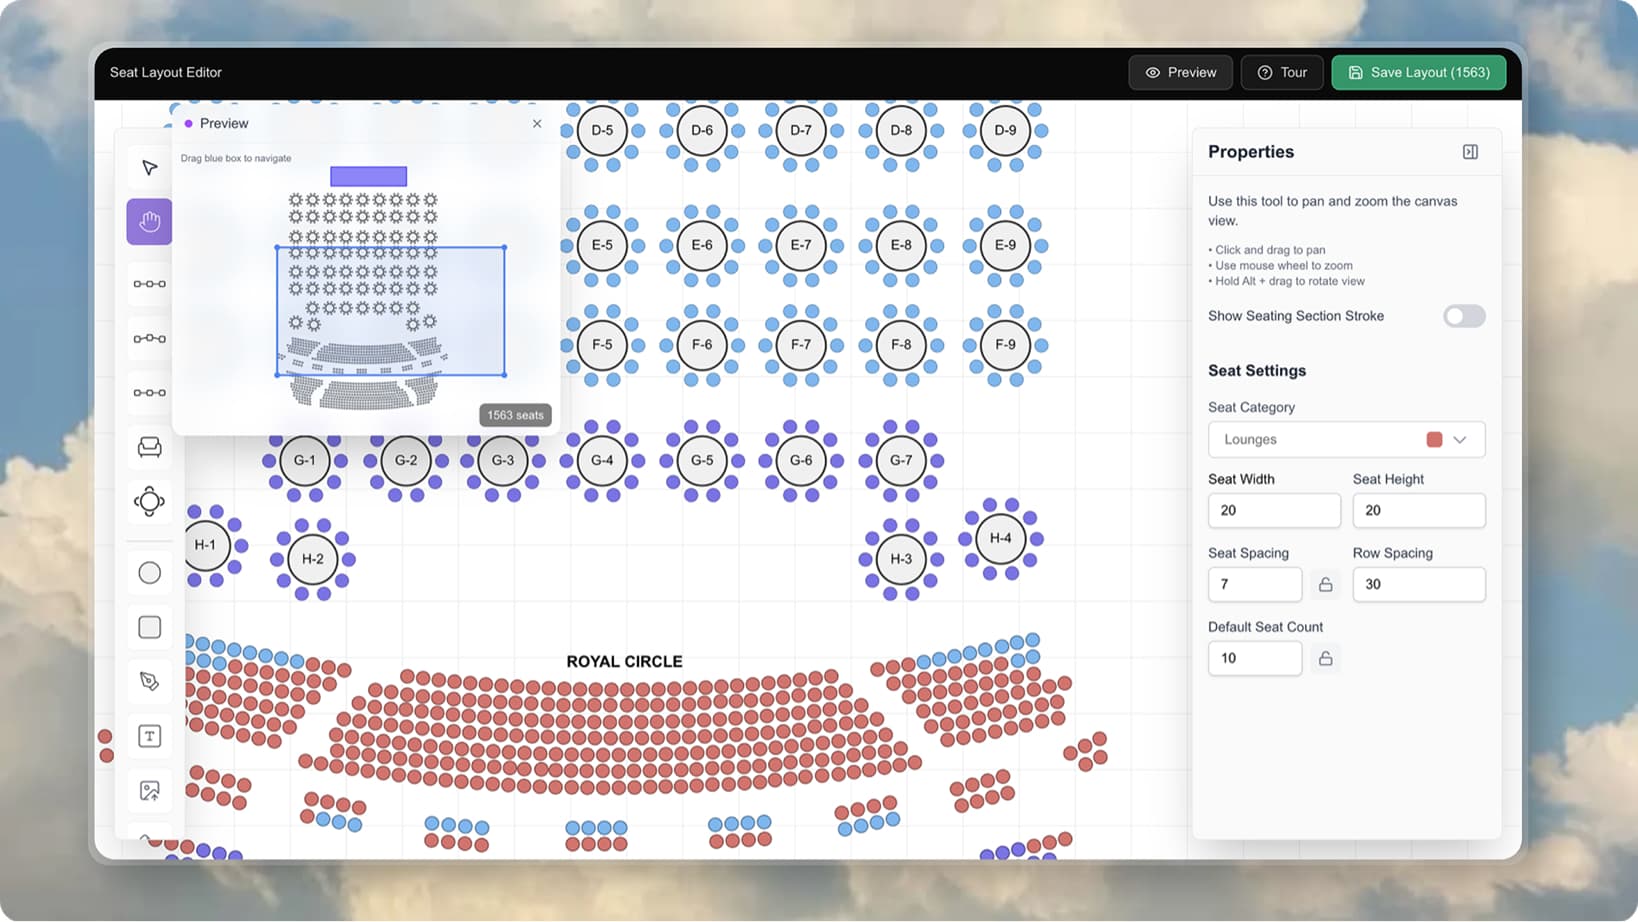Collapse the Properties panel
The width and height of the screenshot is (1638, 922).
point(1470,151)
